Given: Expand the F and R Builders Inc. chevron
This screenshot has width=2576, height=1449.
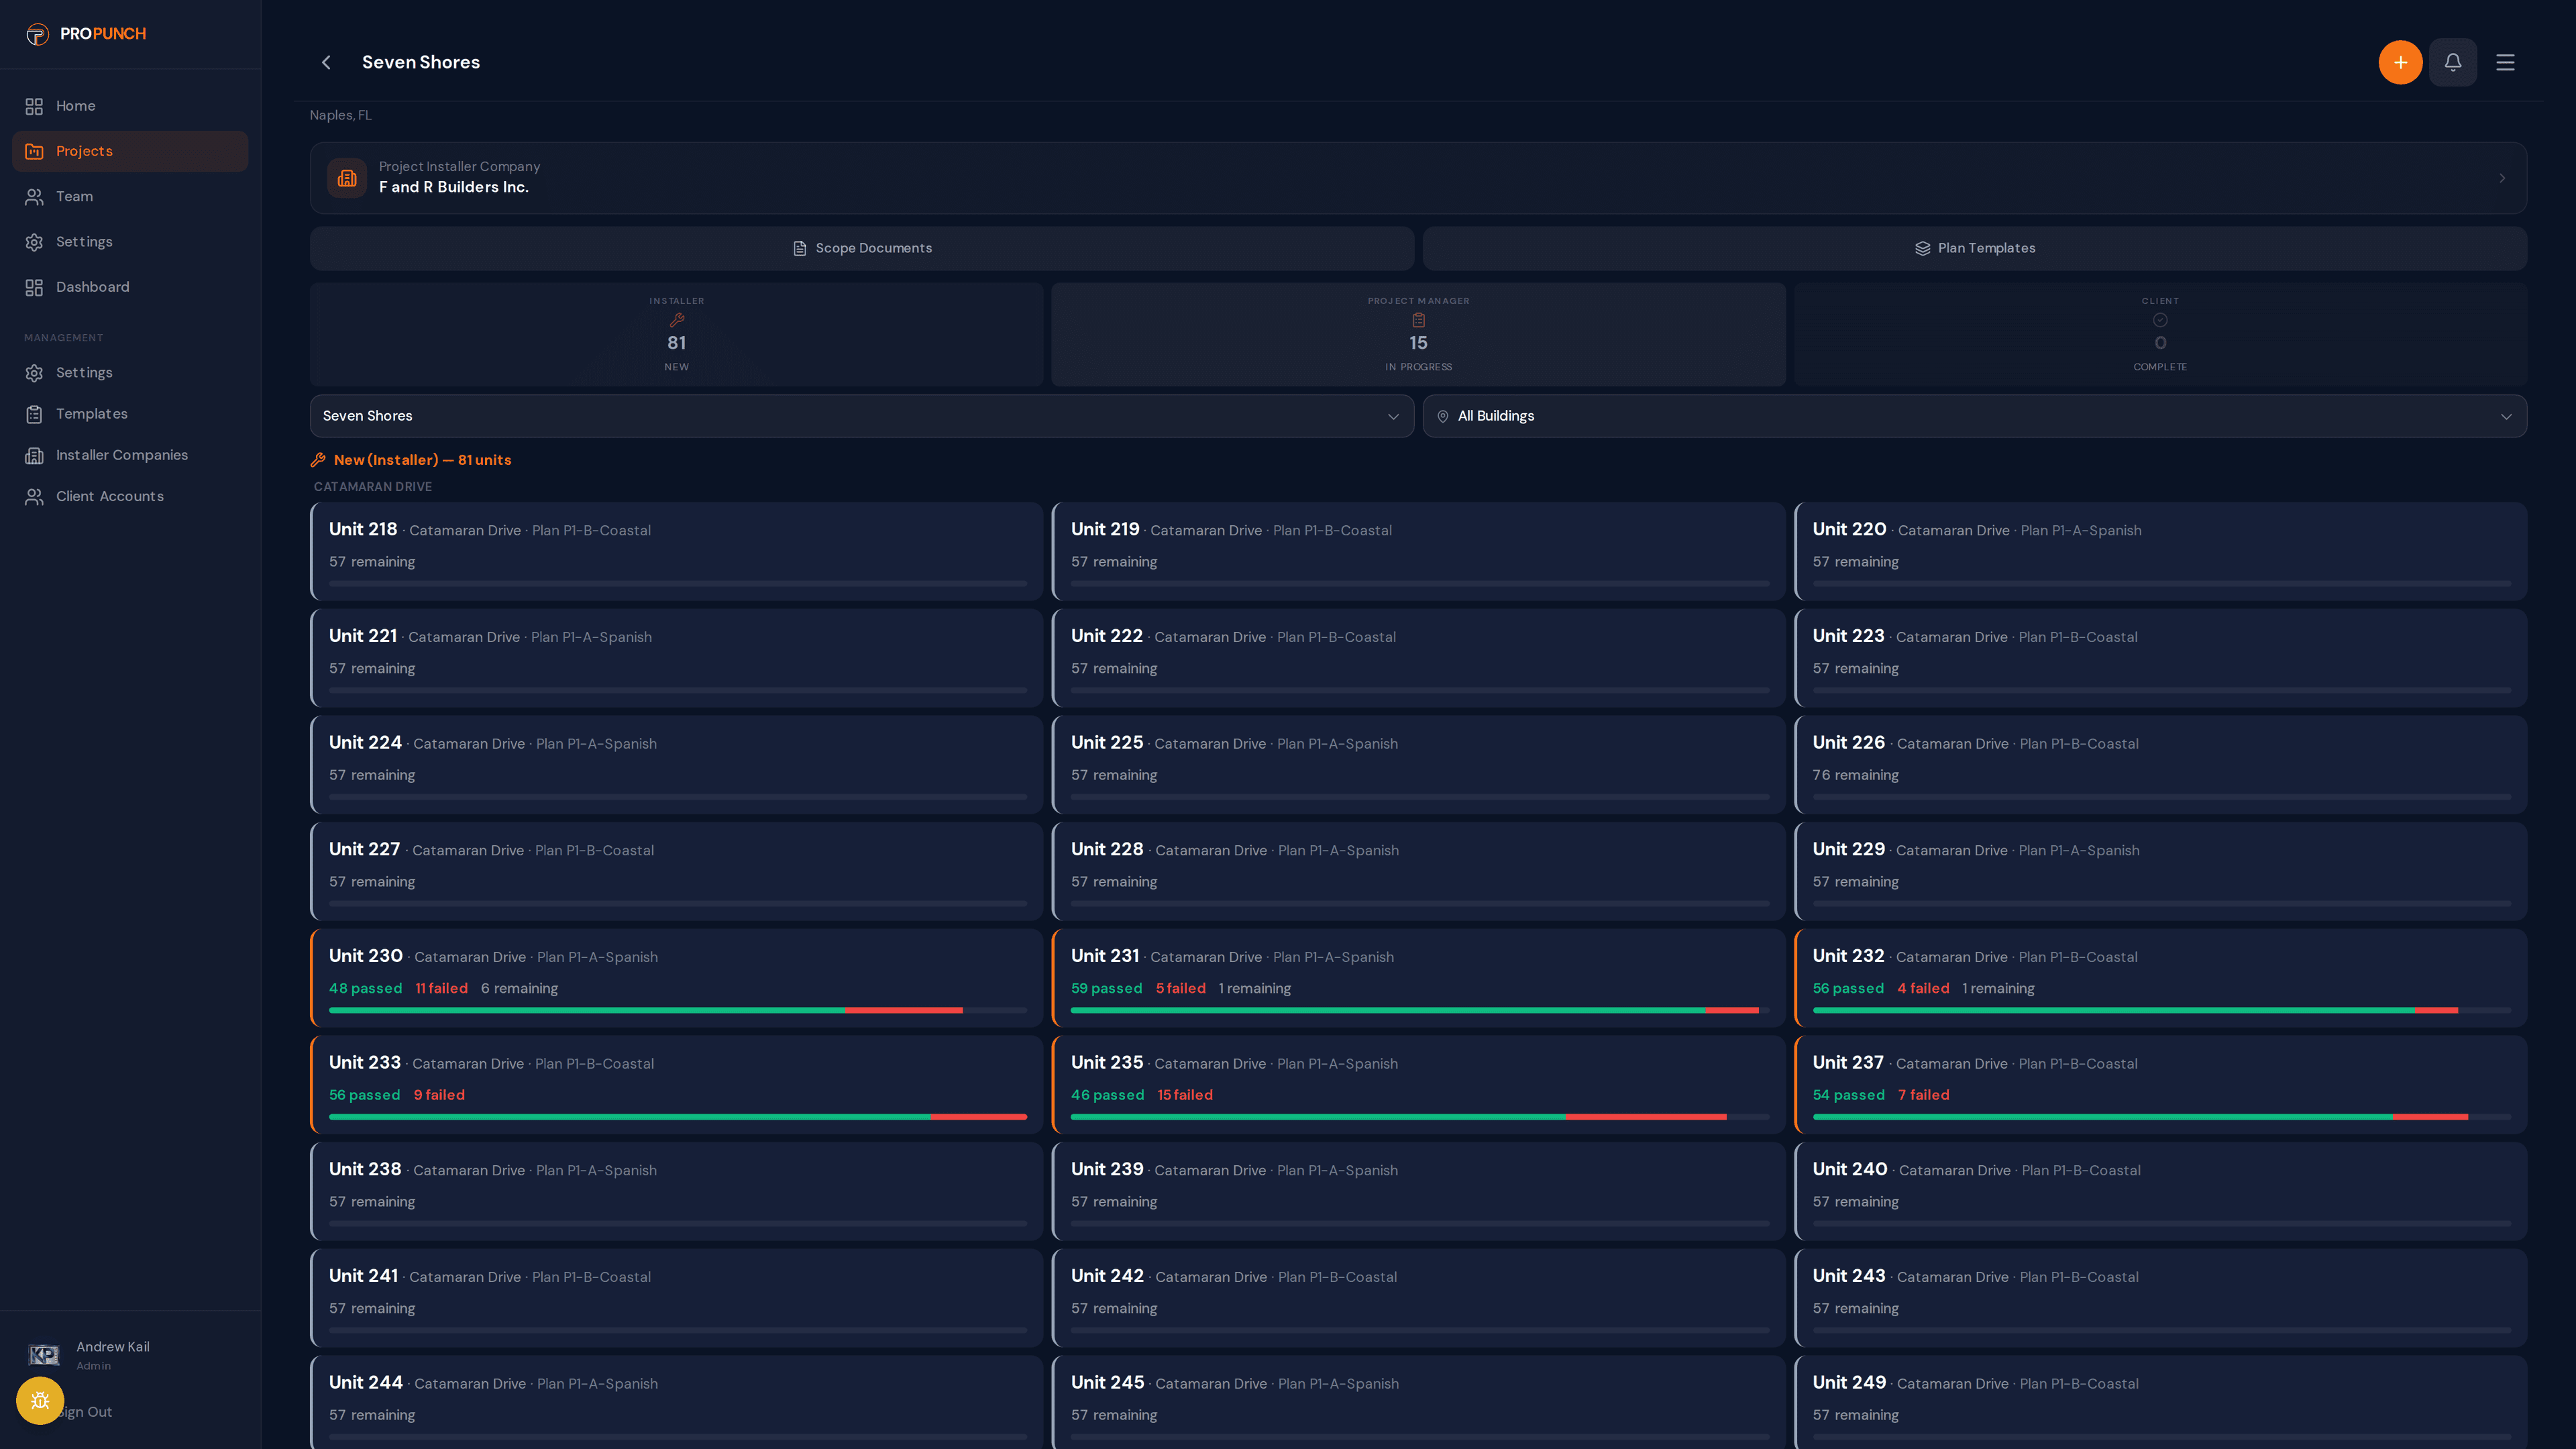Looking at the screenshot, I should click(x=2502, y=178).
